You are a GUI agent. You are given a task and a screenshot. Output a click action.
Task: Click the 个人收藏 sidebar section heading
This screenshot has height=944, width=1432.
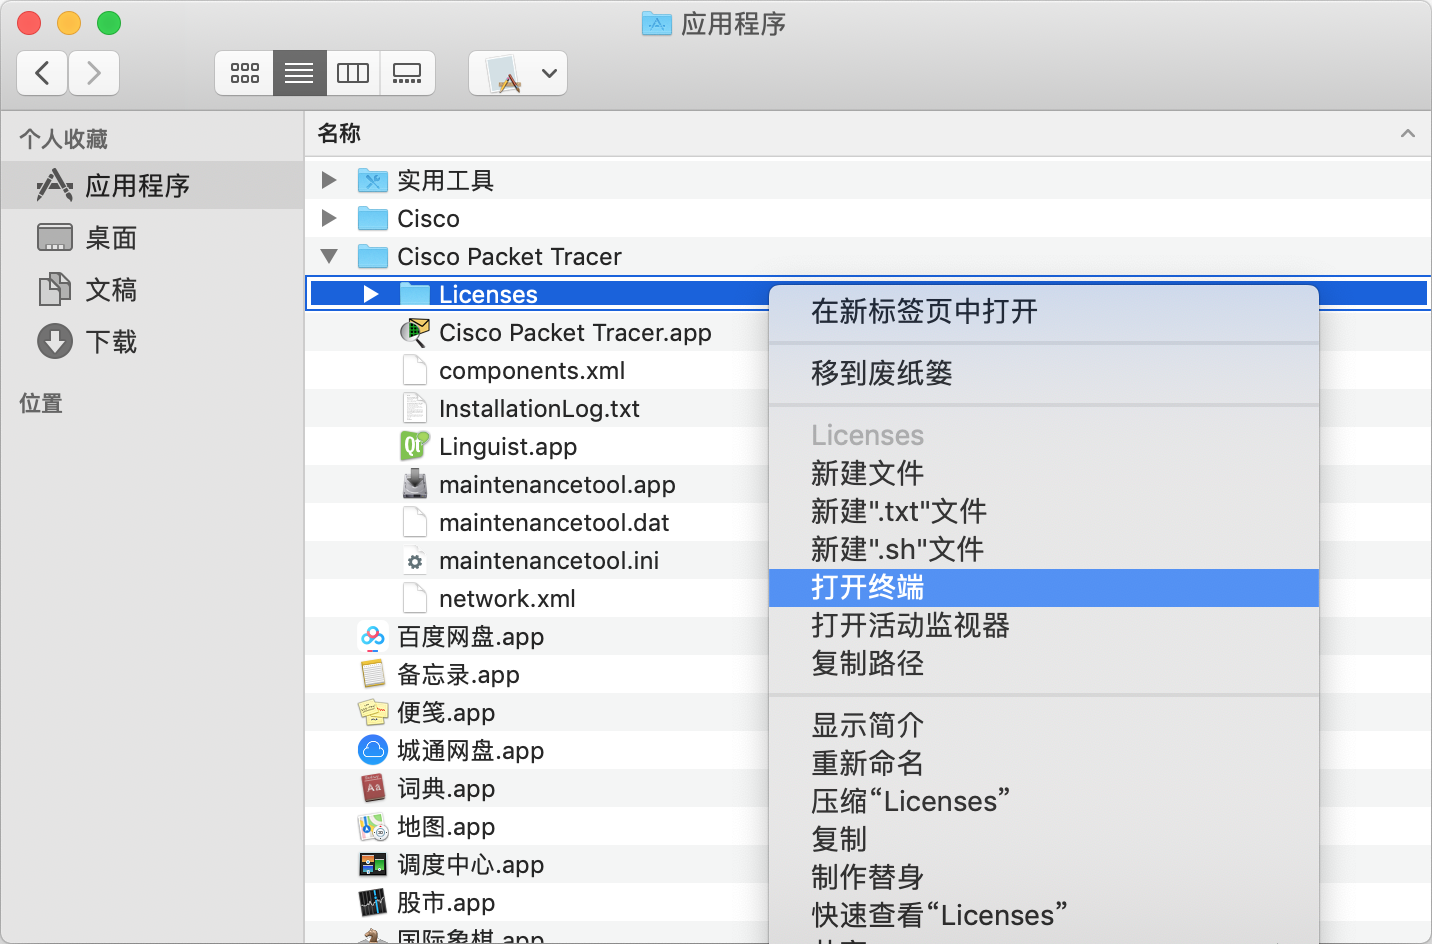click(x=63, y=139)
